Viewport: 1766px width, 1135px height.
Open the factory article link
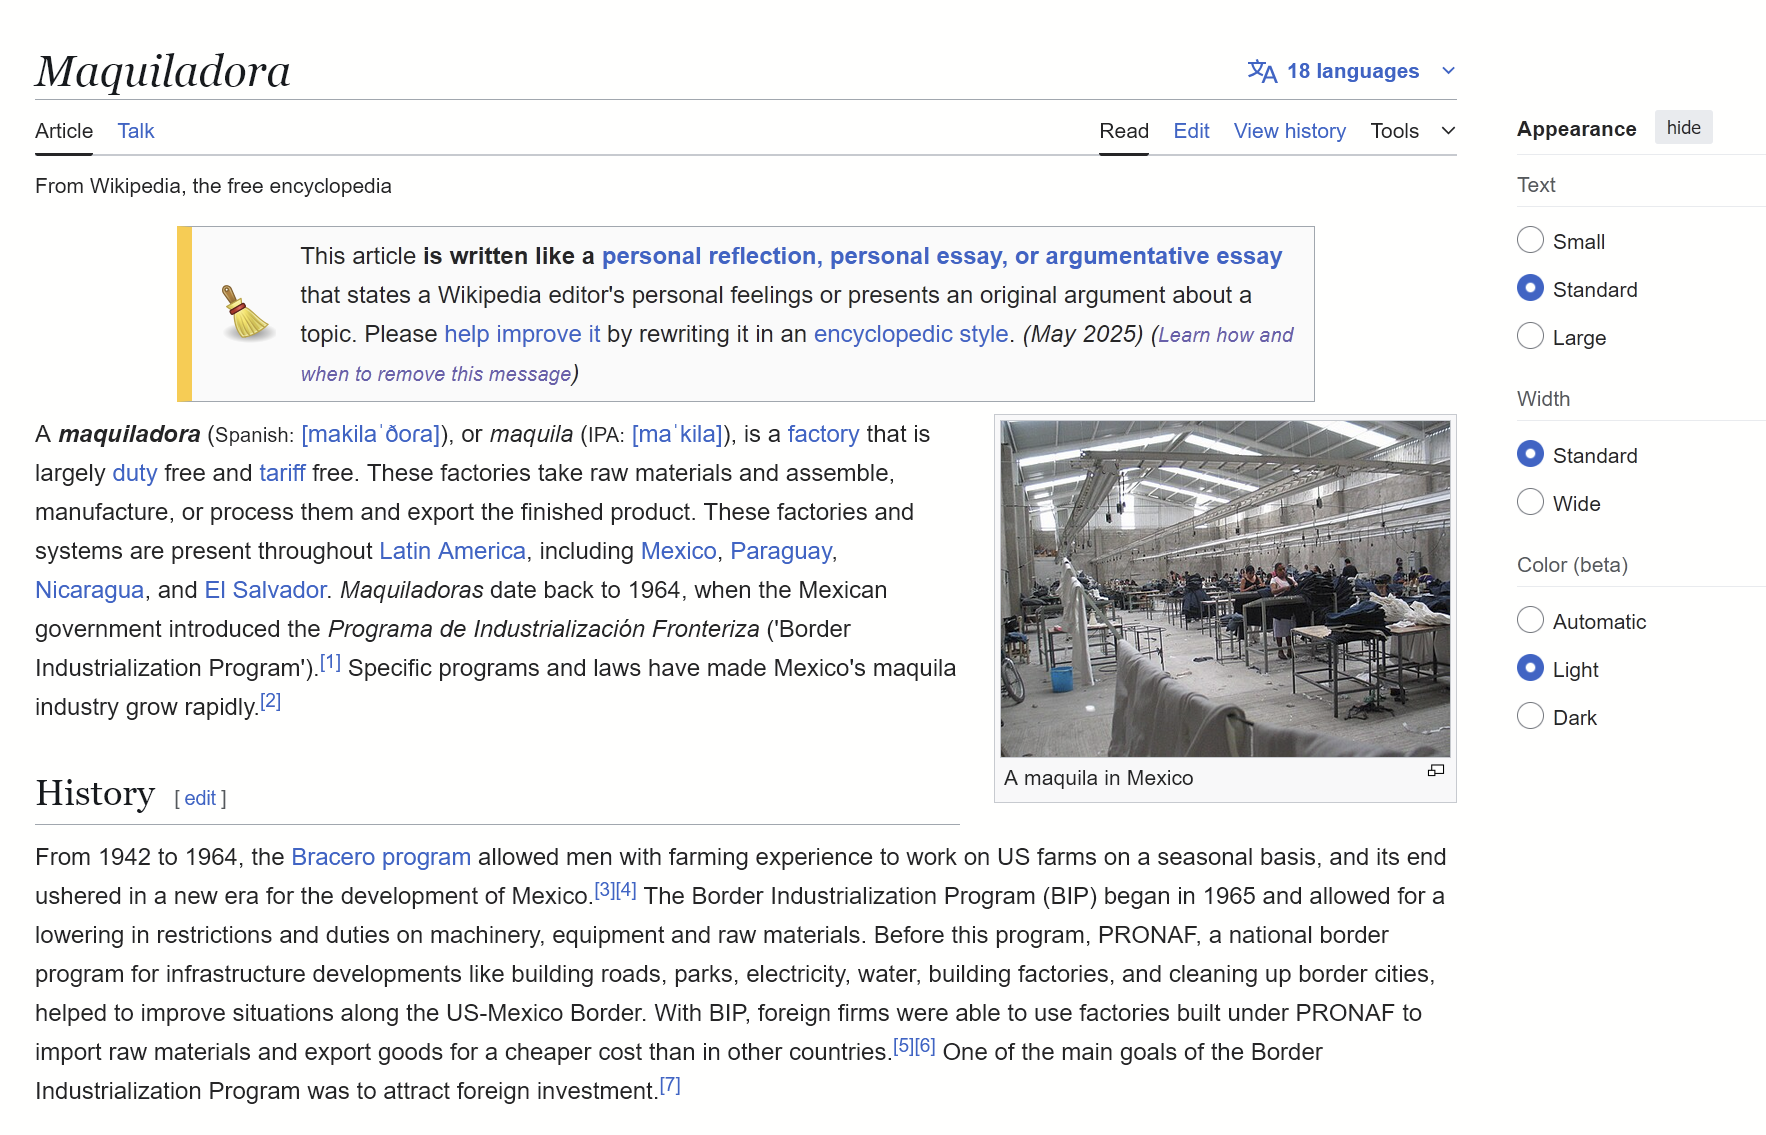tap(823, 434)
